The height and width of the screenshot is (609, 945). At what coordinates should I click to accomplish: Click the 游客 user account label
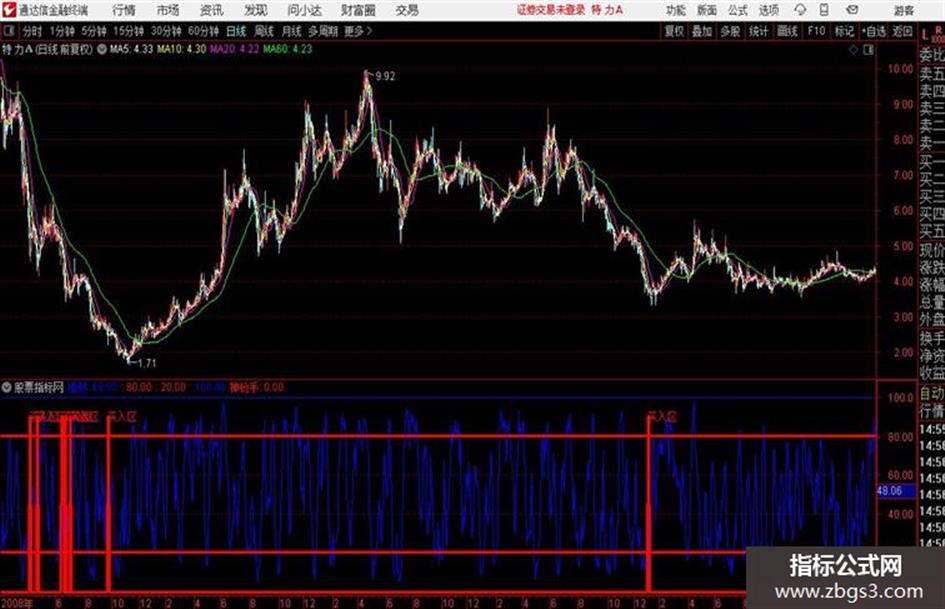(903, 10)
